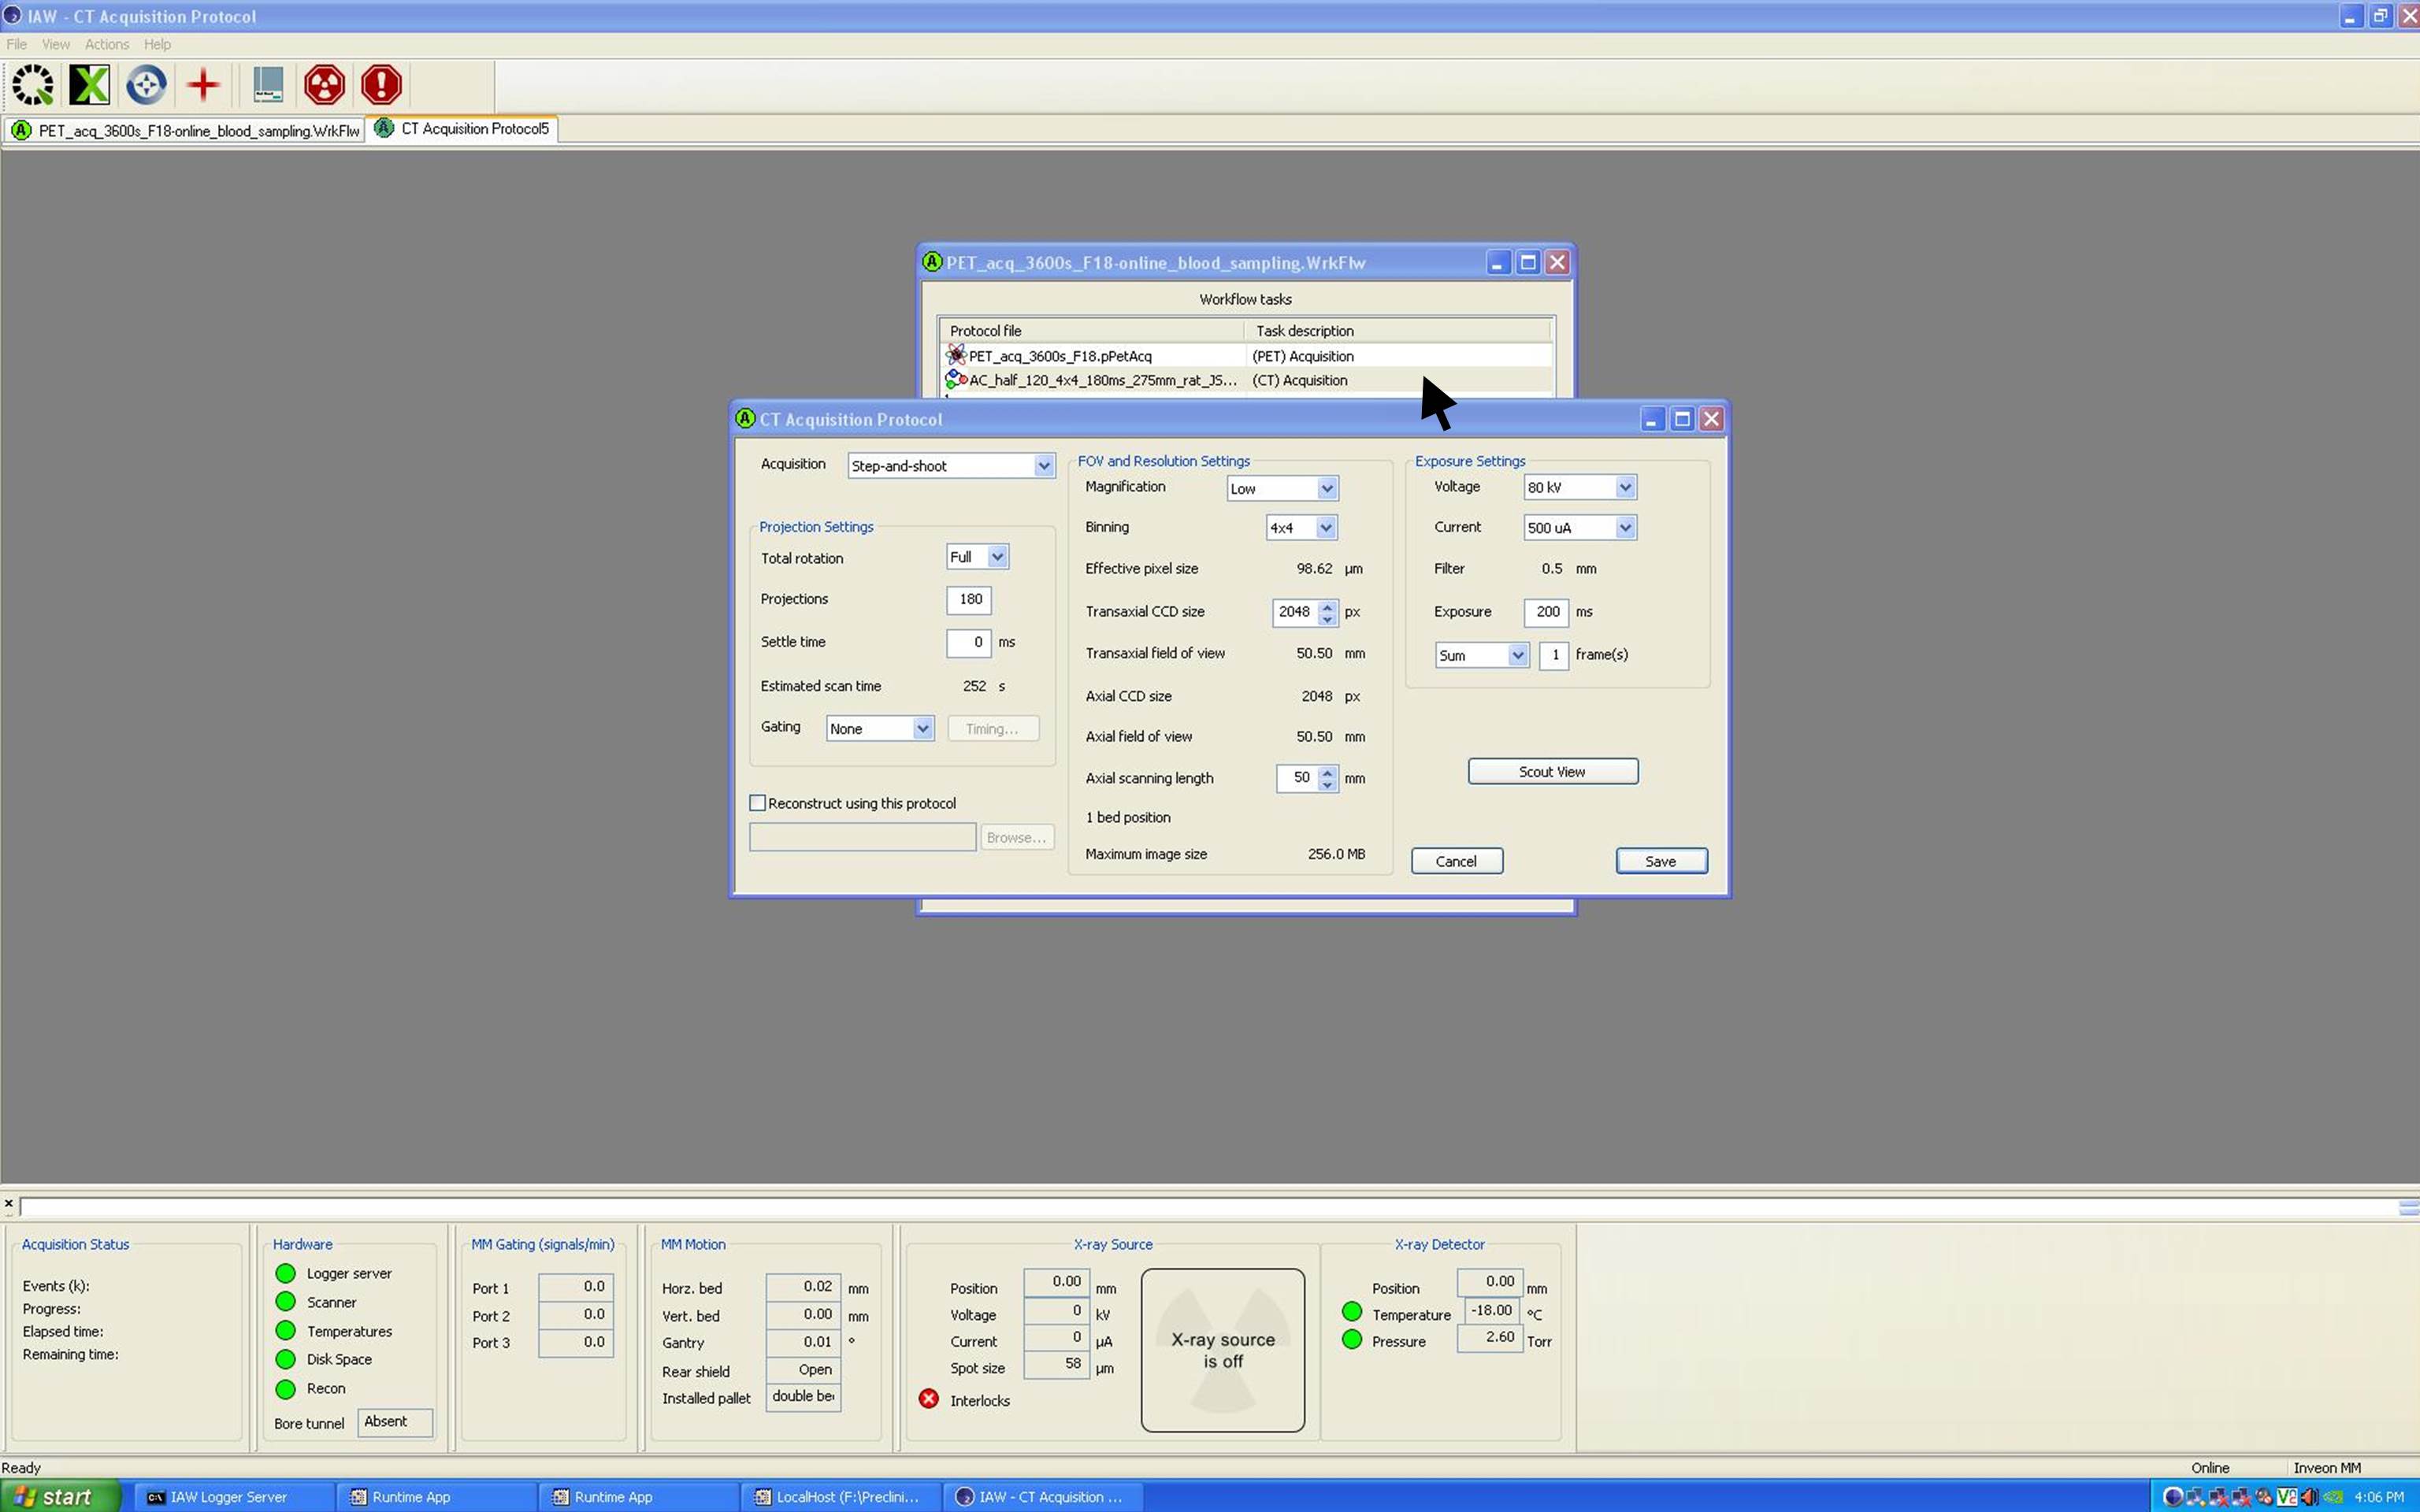Increase Axial scanning length with the up arrow

[x=1327, y=771]
